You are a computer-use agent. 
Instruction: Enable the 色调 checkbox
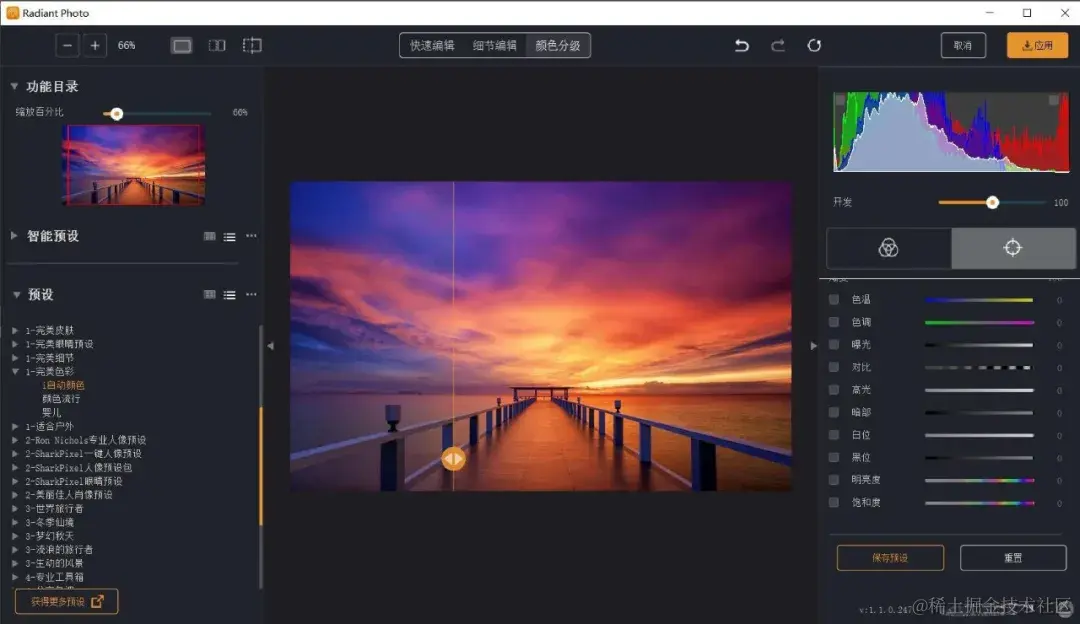tap(834, 322)
